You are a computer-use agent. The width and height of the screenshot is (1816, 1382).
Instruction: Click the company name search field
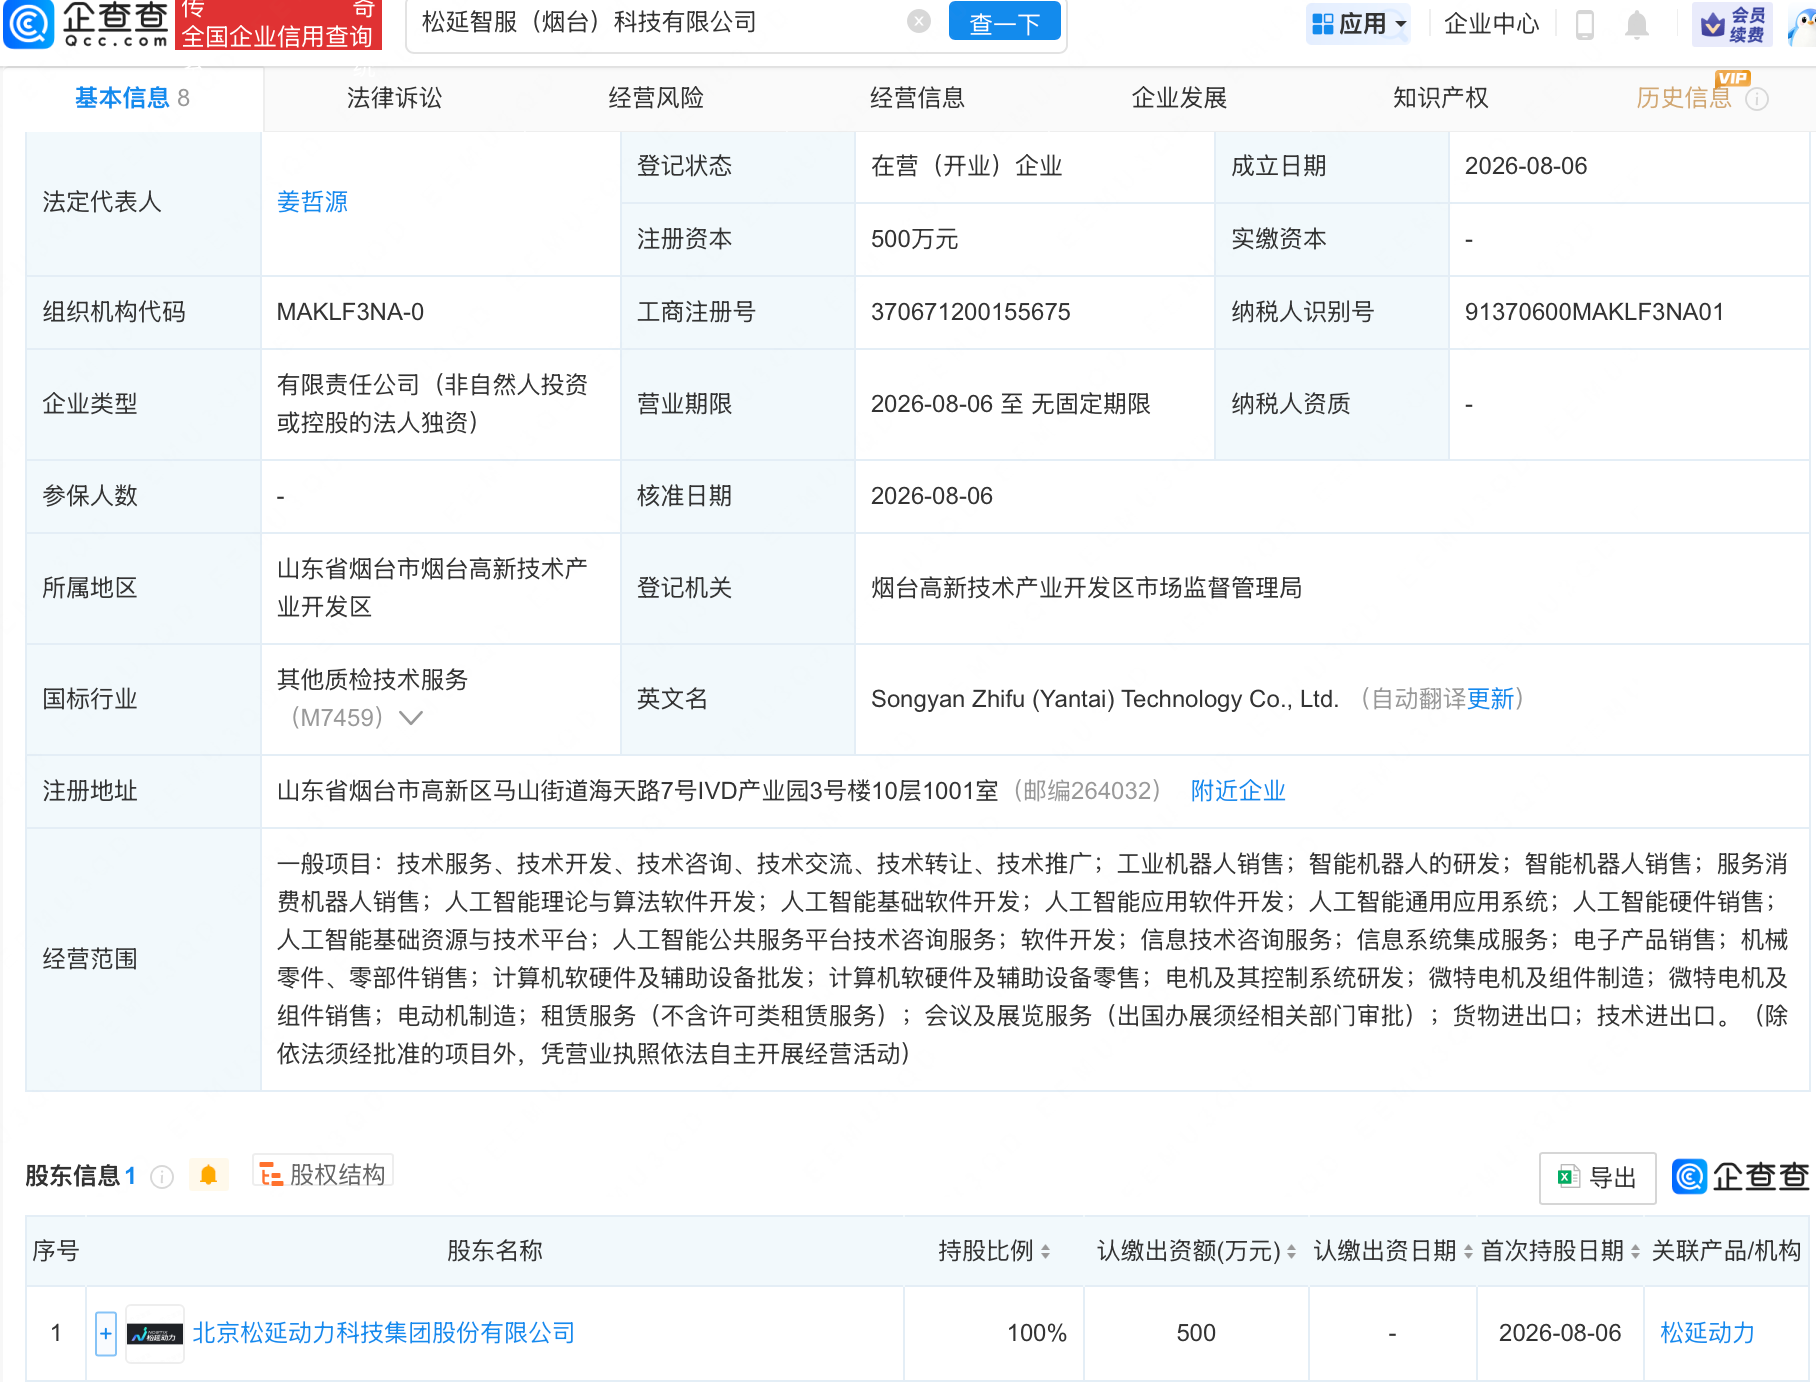[660, 22]
